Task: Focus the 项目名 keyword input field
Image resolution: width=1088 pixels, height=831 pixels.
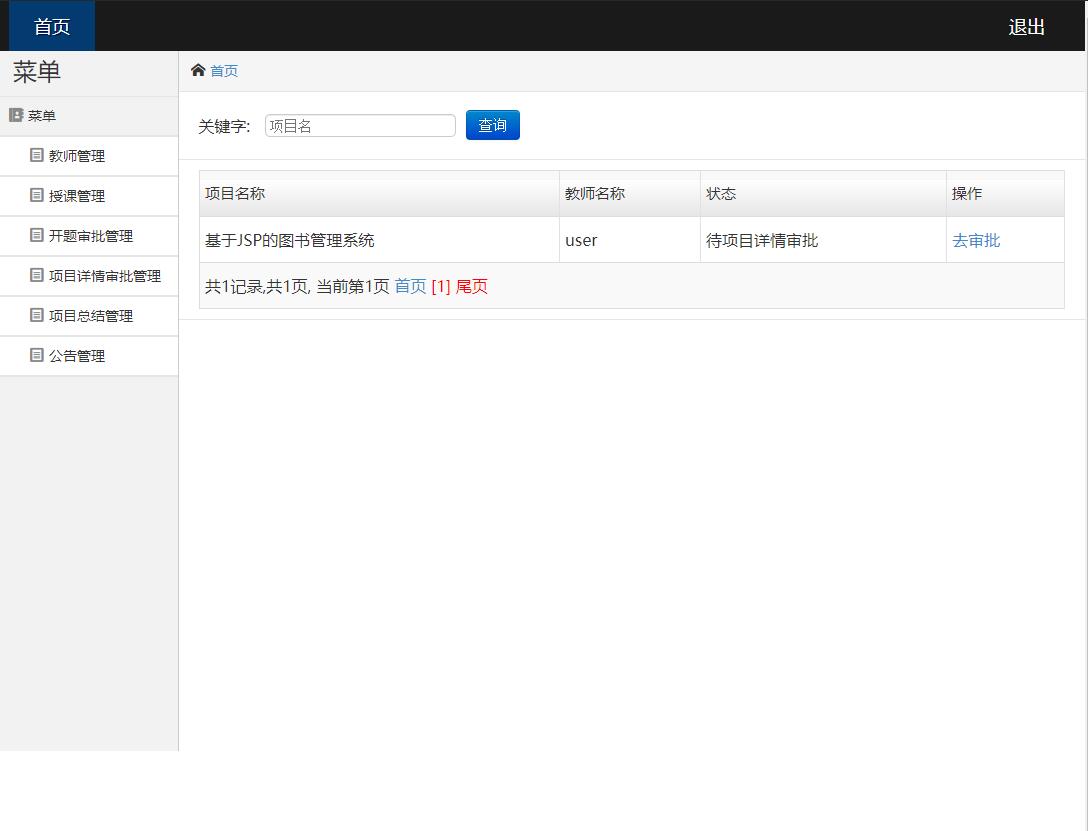Action: (360, 126)
